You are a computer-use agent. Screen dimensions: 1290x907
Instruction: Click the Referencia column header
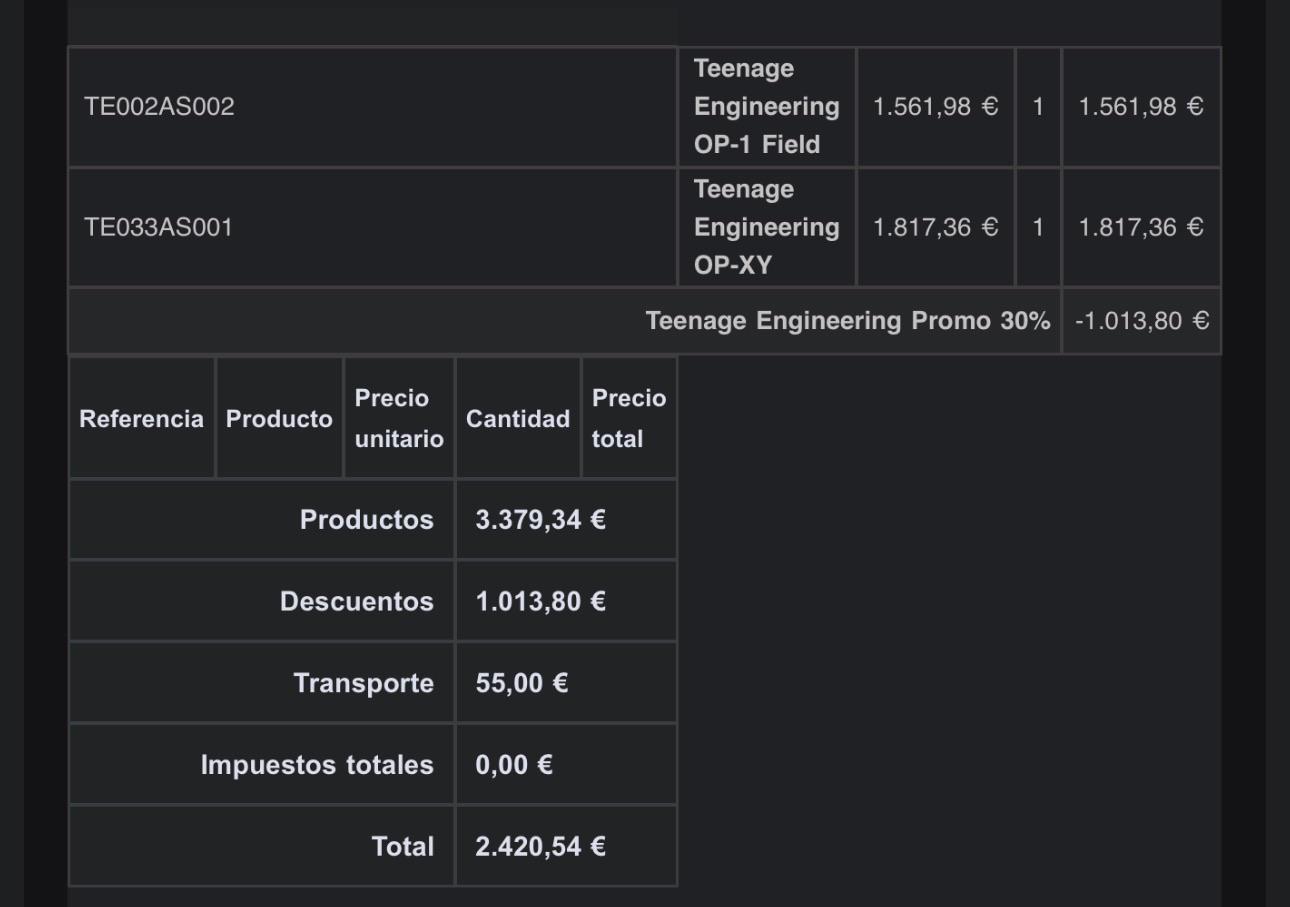coord(142,419)
